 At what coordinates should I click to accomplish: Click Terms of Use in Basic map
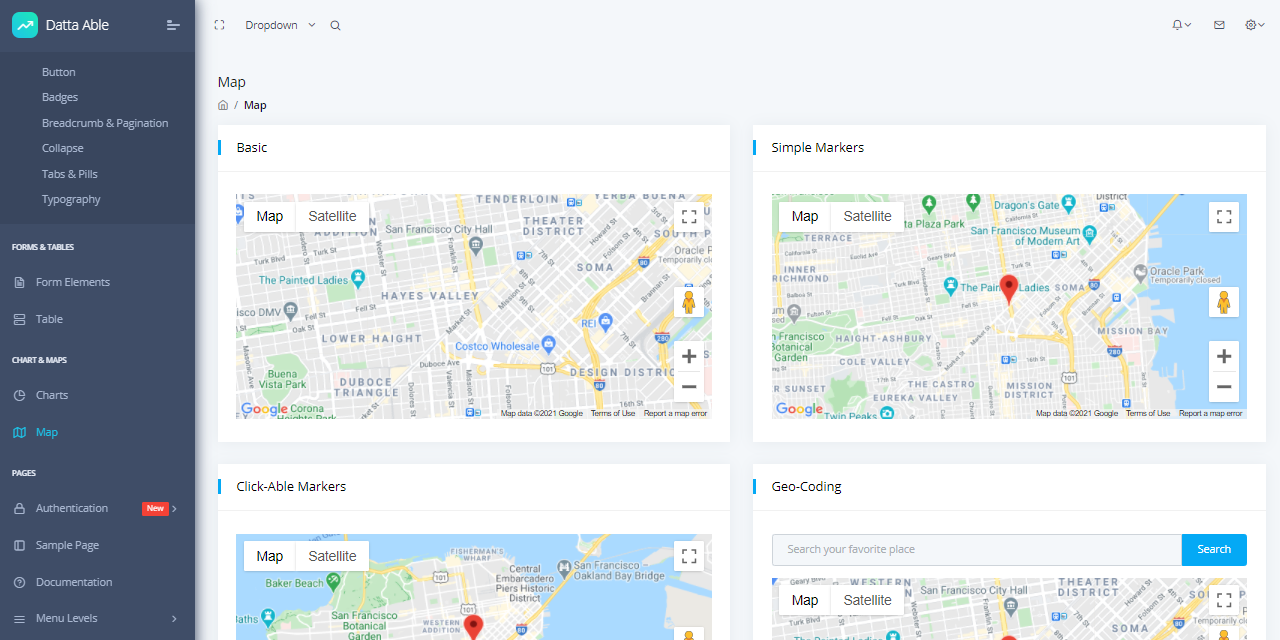[613, 413]
